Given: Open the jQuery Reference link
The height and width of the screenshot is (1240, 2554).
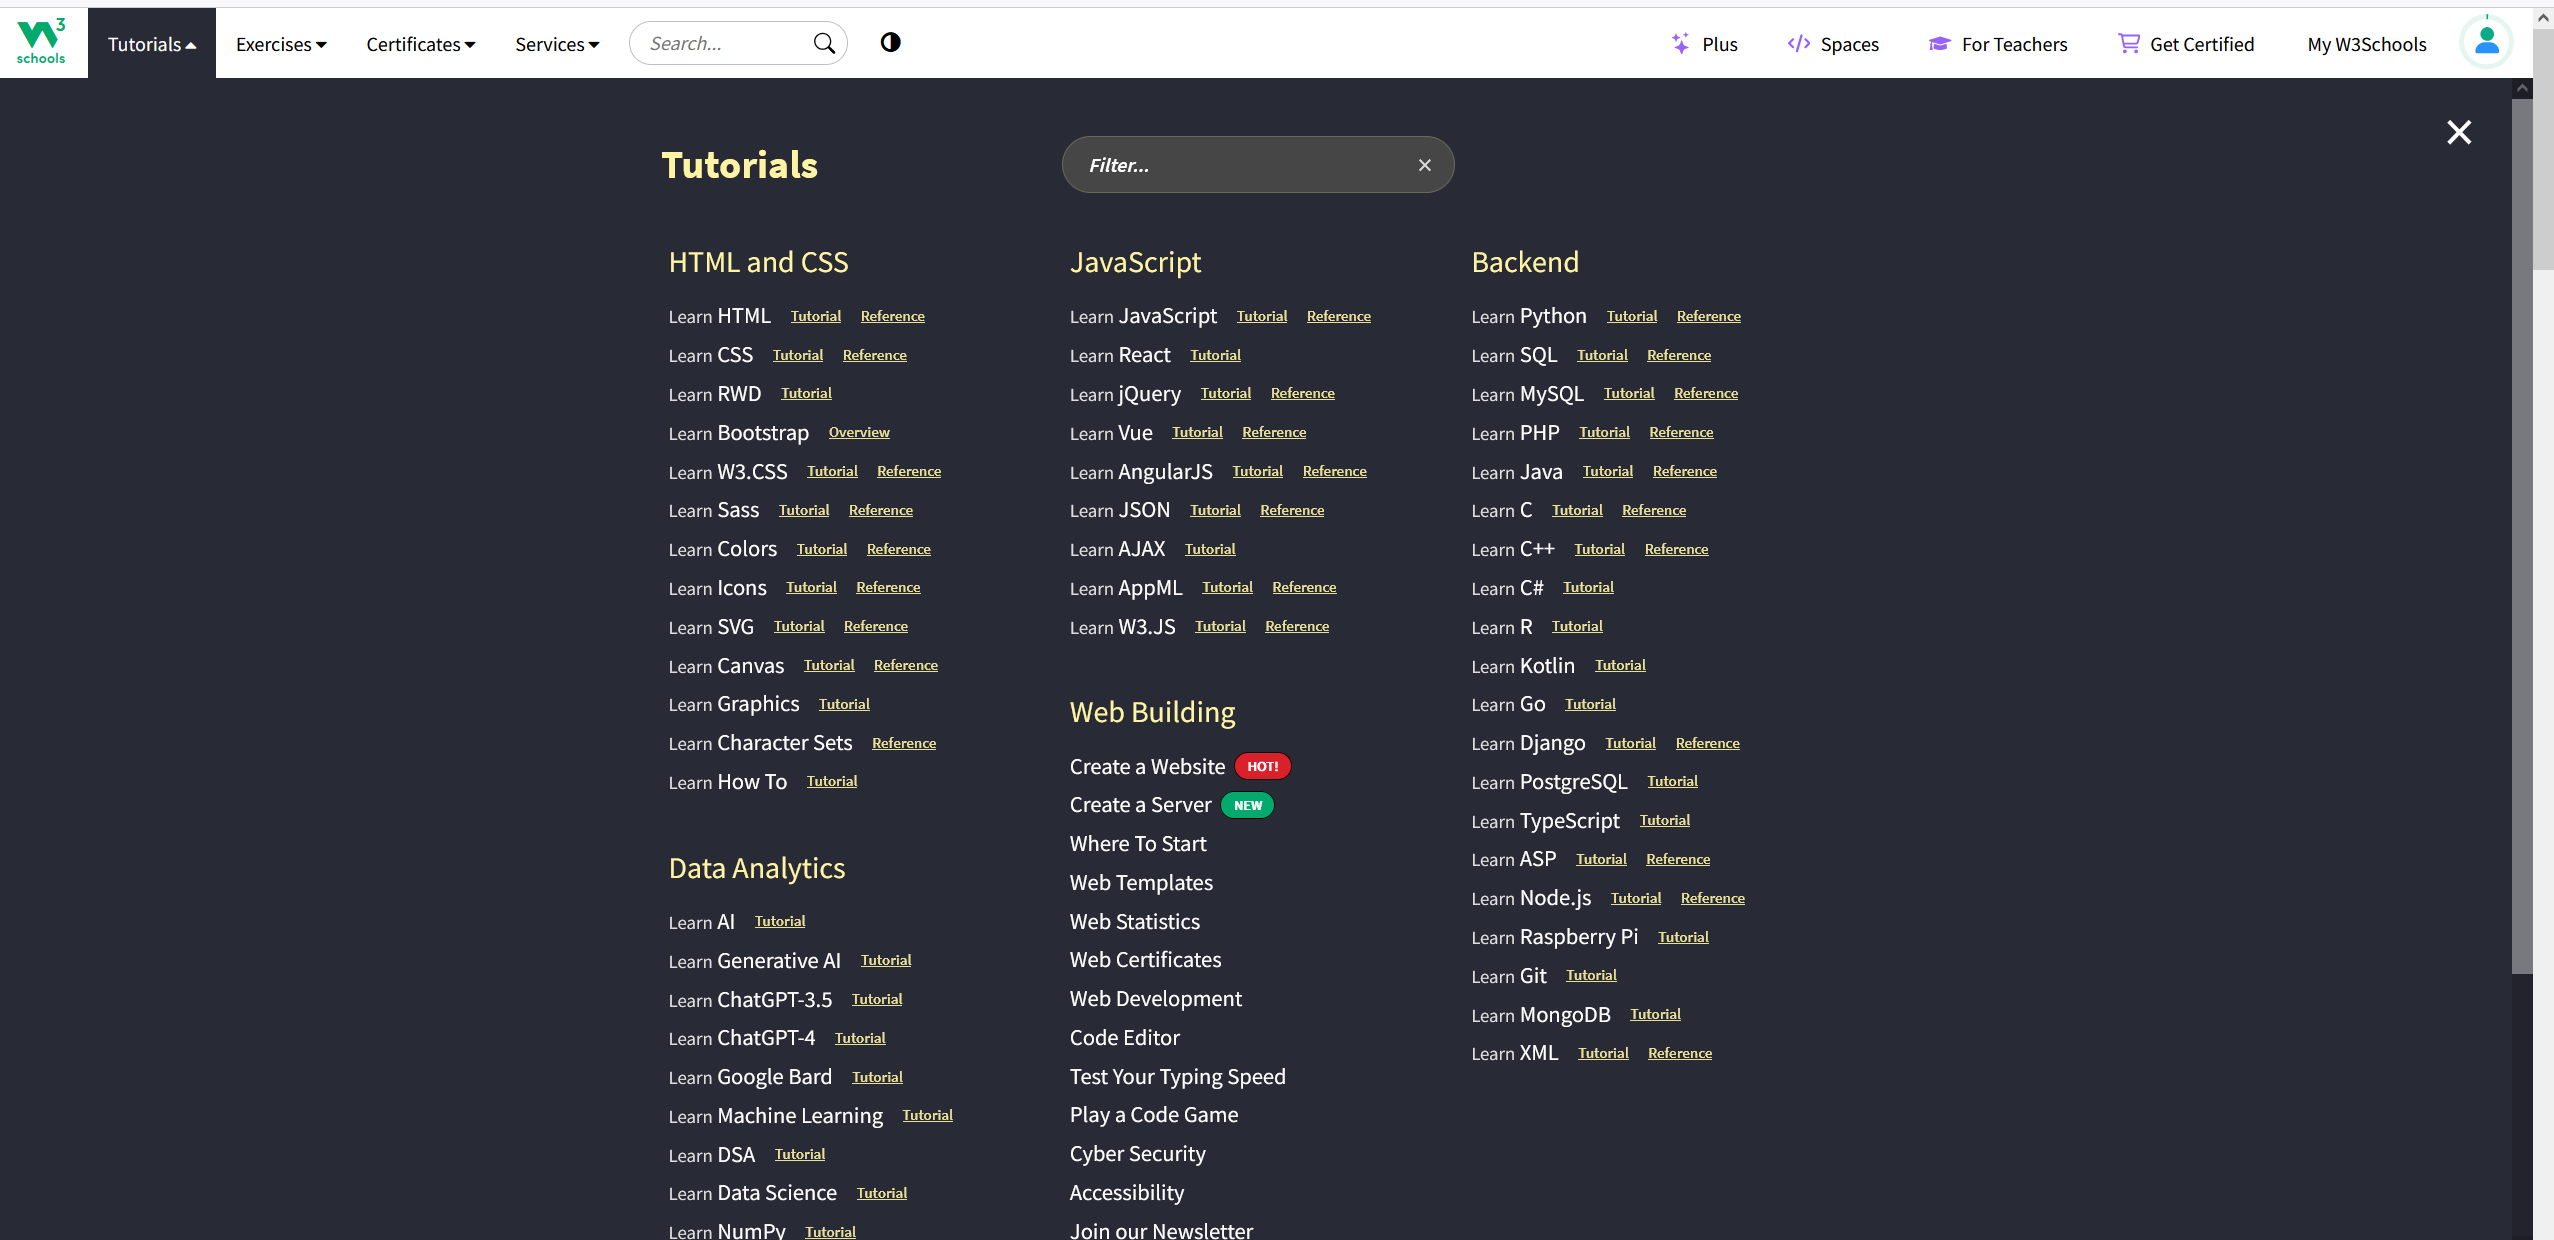Looking at the screenshot, I should pyautogui.click(x=1302, y=393).
